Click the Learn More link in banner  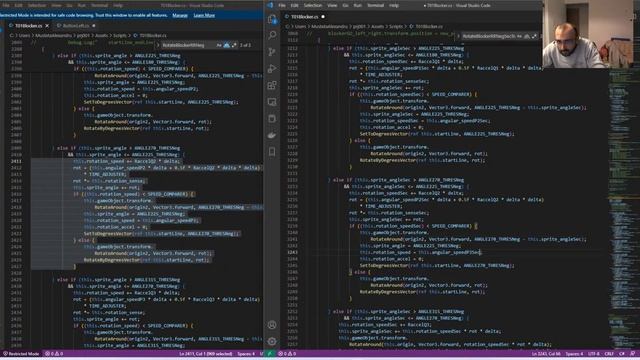pos(204,16)
